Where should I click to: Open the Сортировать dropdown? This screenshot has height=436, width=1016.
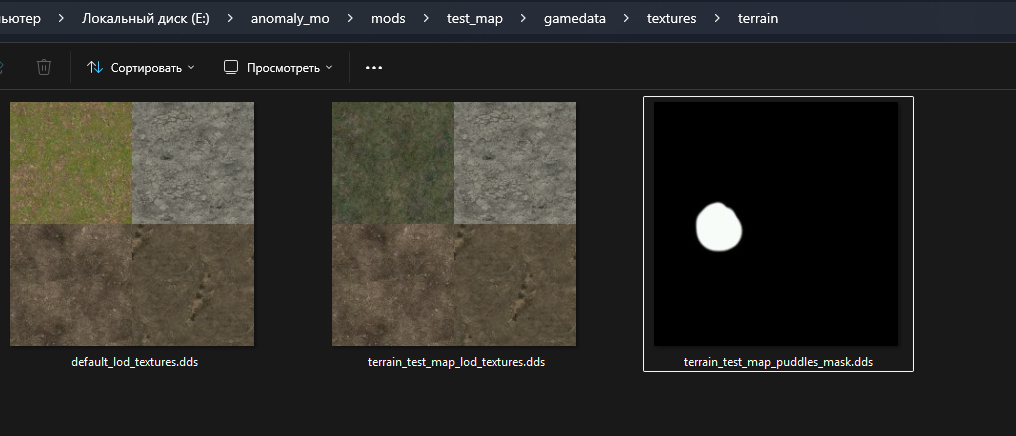pos(141,67)
